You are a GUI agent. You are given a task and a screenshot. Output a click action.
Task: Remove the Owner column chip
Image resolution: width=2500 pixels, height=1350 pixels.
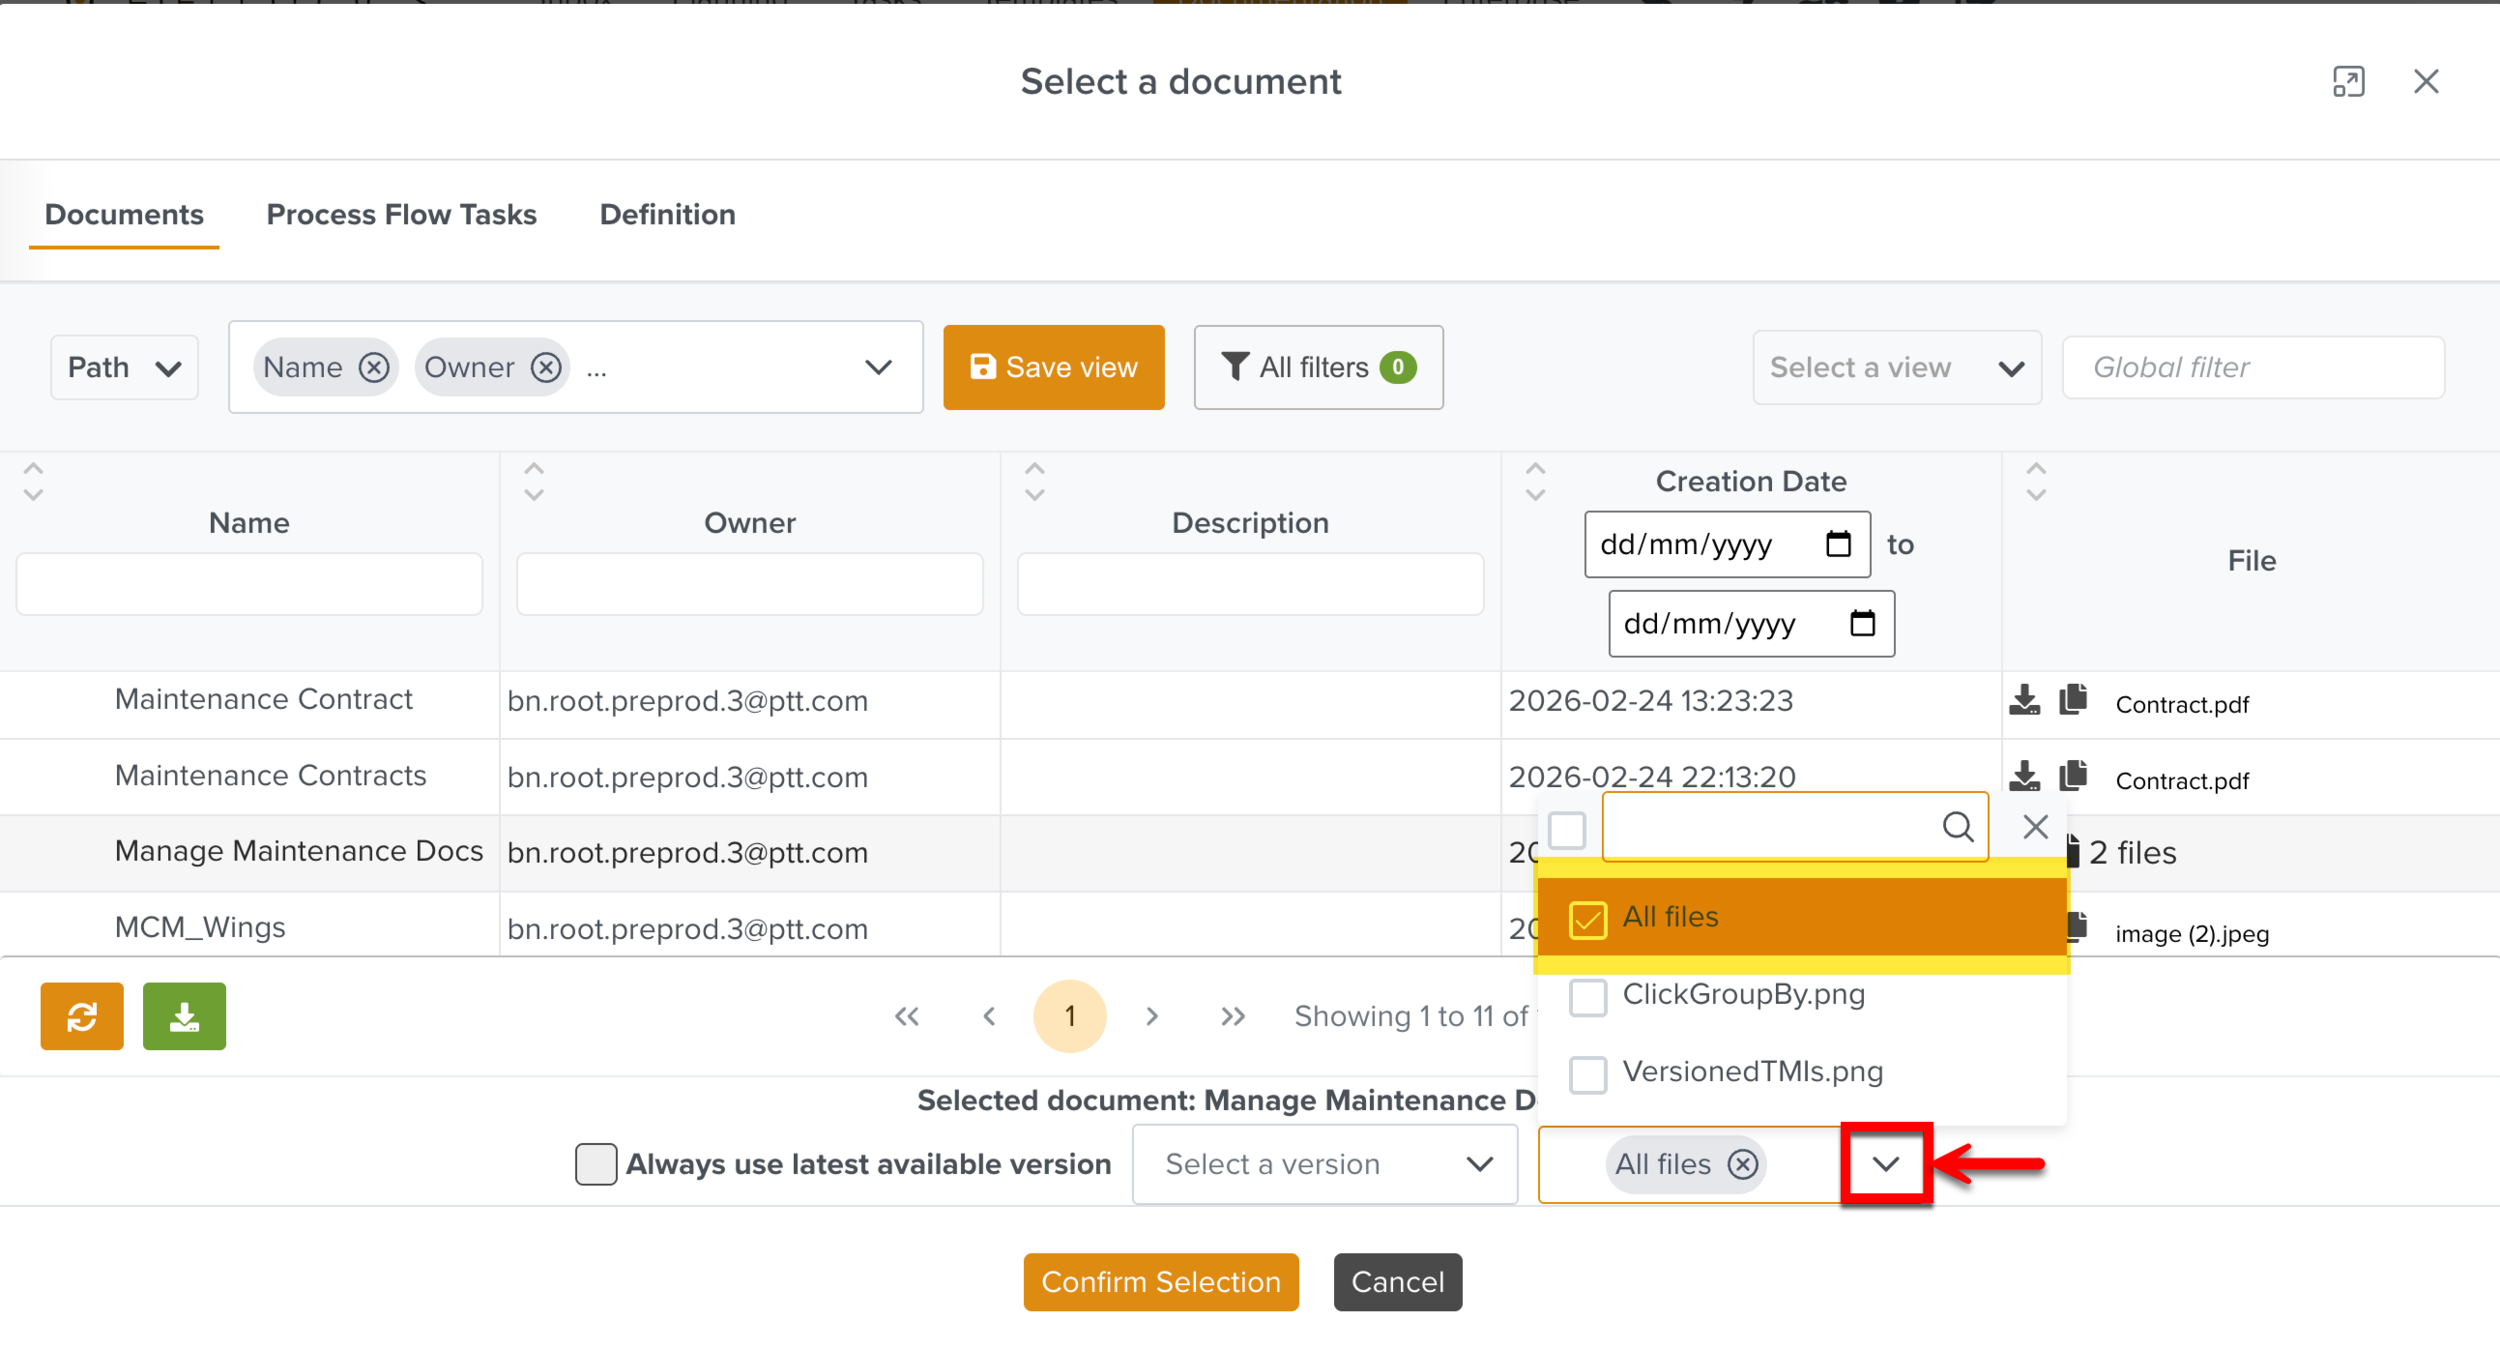pyautogui.click(x=546, y=367)
